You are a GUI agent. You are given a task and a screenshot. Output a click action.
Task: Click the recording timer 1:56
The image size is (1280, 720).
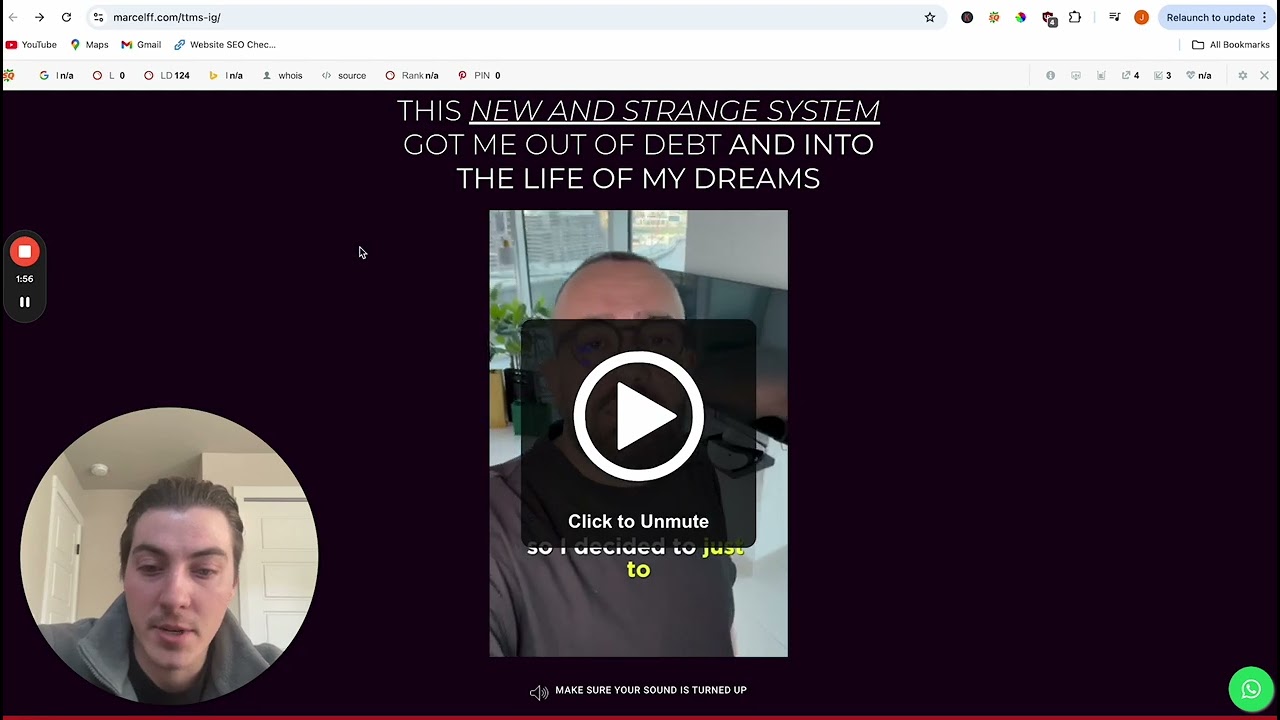click(24, 279)
